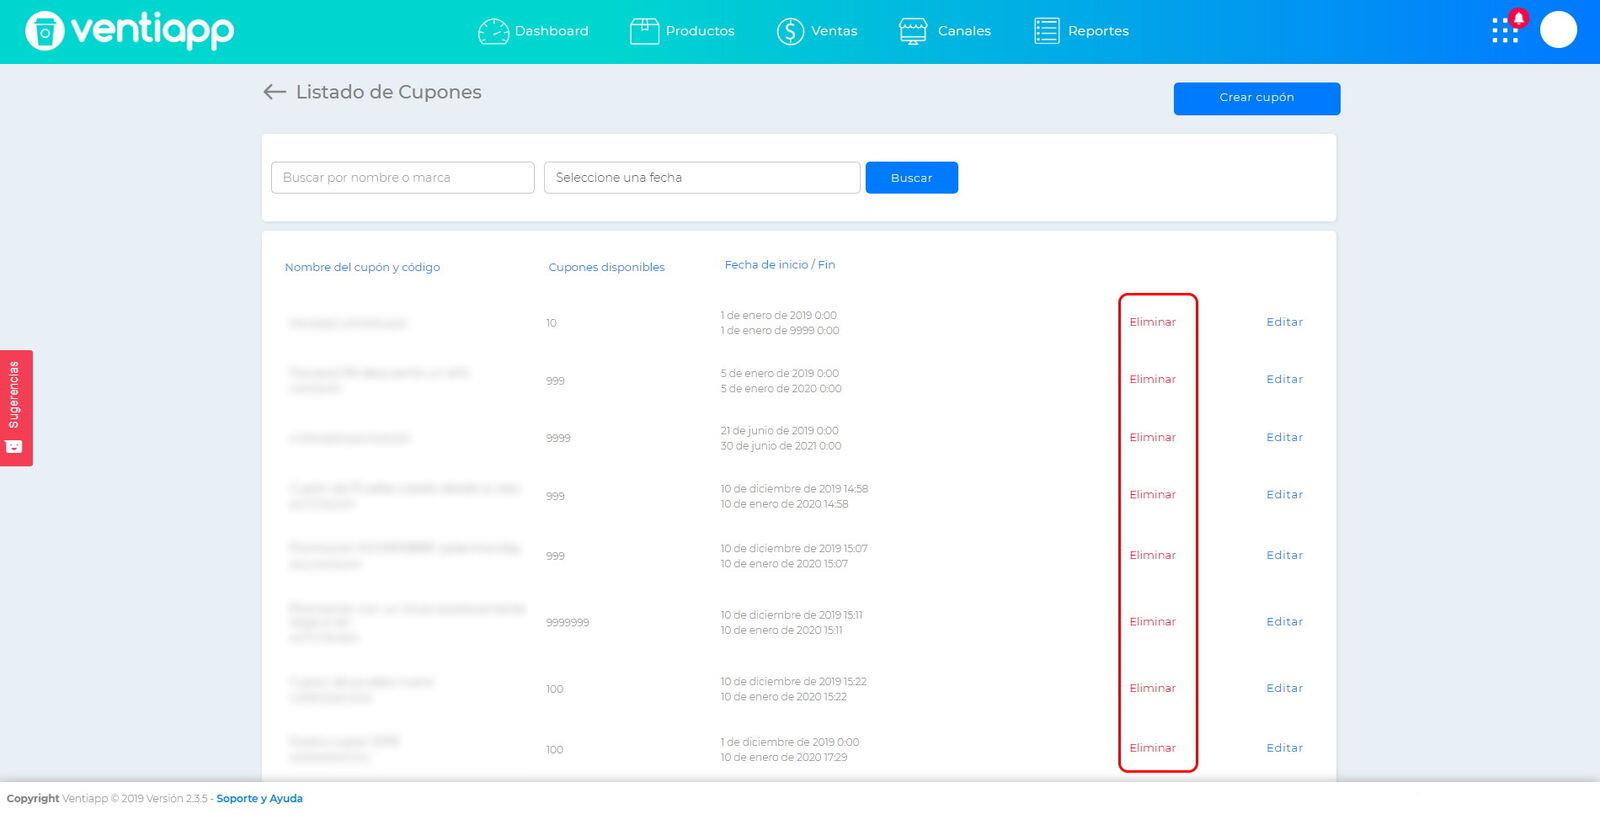The image size is (1600, 814).
Task: Select the Fecha de inicio / Fin header
Action: coord(780,265)
